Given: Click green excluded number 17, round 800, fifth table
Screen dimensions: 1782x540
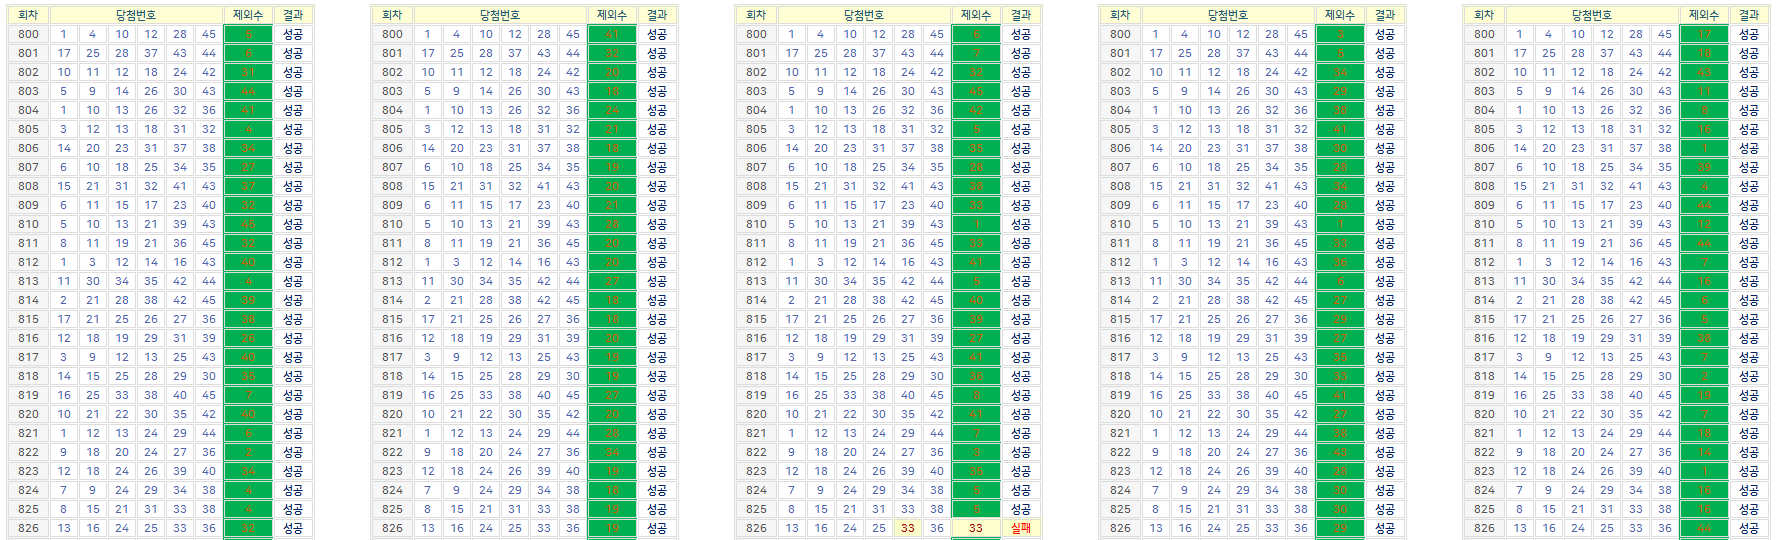Looking at the screenshot, I should (x=1703, y=34).
